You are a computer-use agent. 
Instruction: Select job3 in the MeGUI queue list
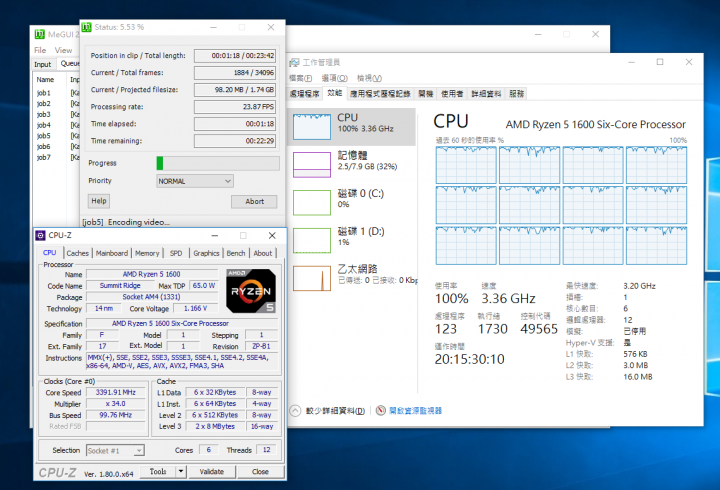click(x=44, y=114)
